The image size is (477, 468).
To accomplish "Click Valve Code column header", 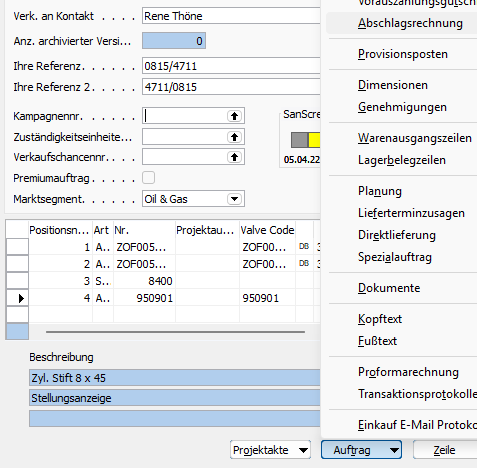I will [x=267, y=230].
